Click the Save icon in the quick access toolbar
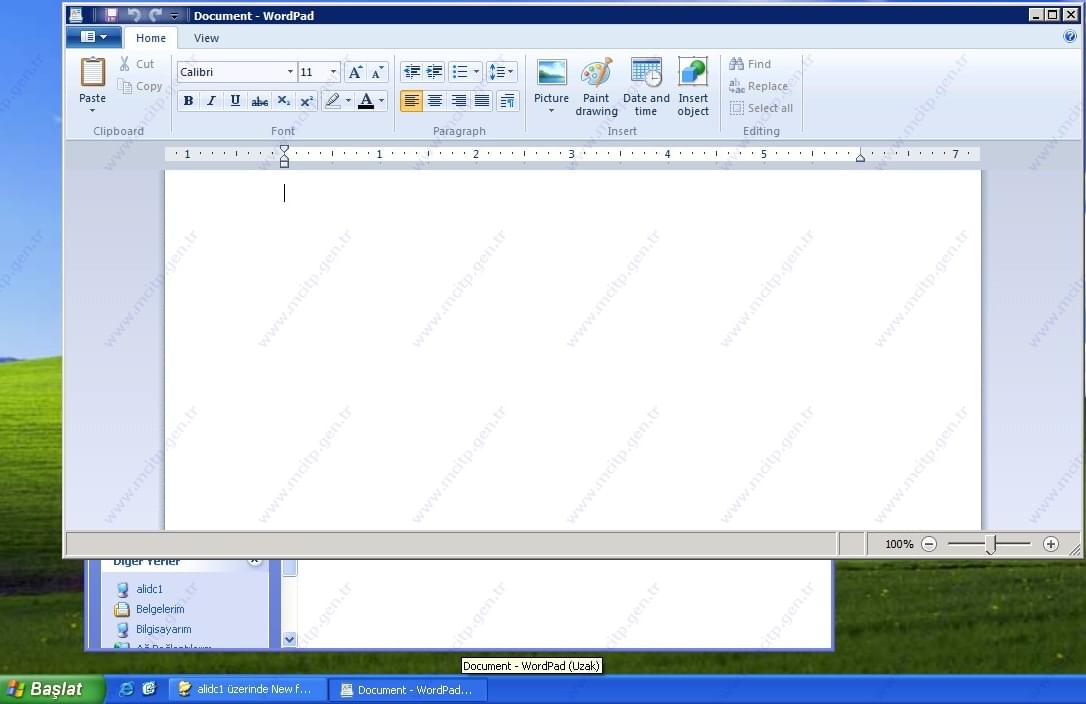Image resolution: width=1086 pixels, height=704 pixels. click(111, 15)
